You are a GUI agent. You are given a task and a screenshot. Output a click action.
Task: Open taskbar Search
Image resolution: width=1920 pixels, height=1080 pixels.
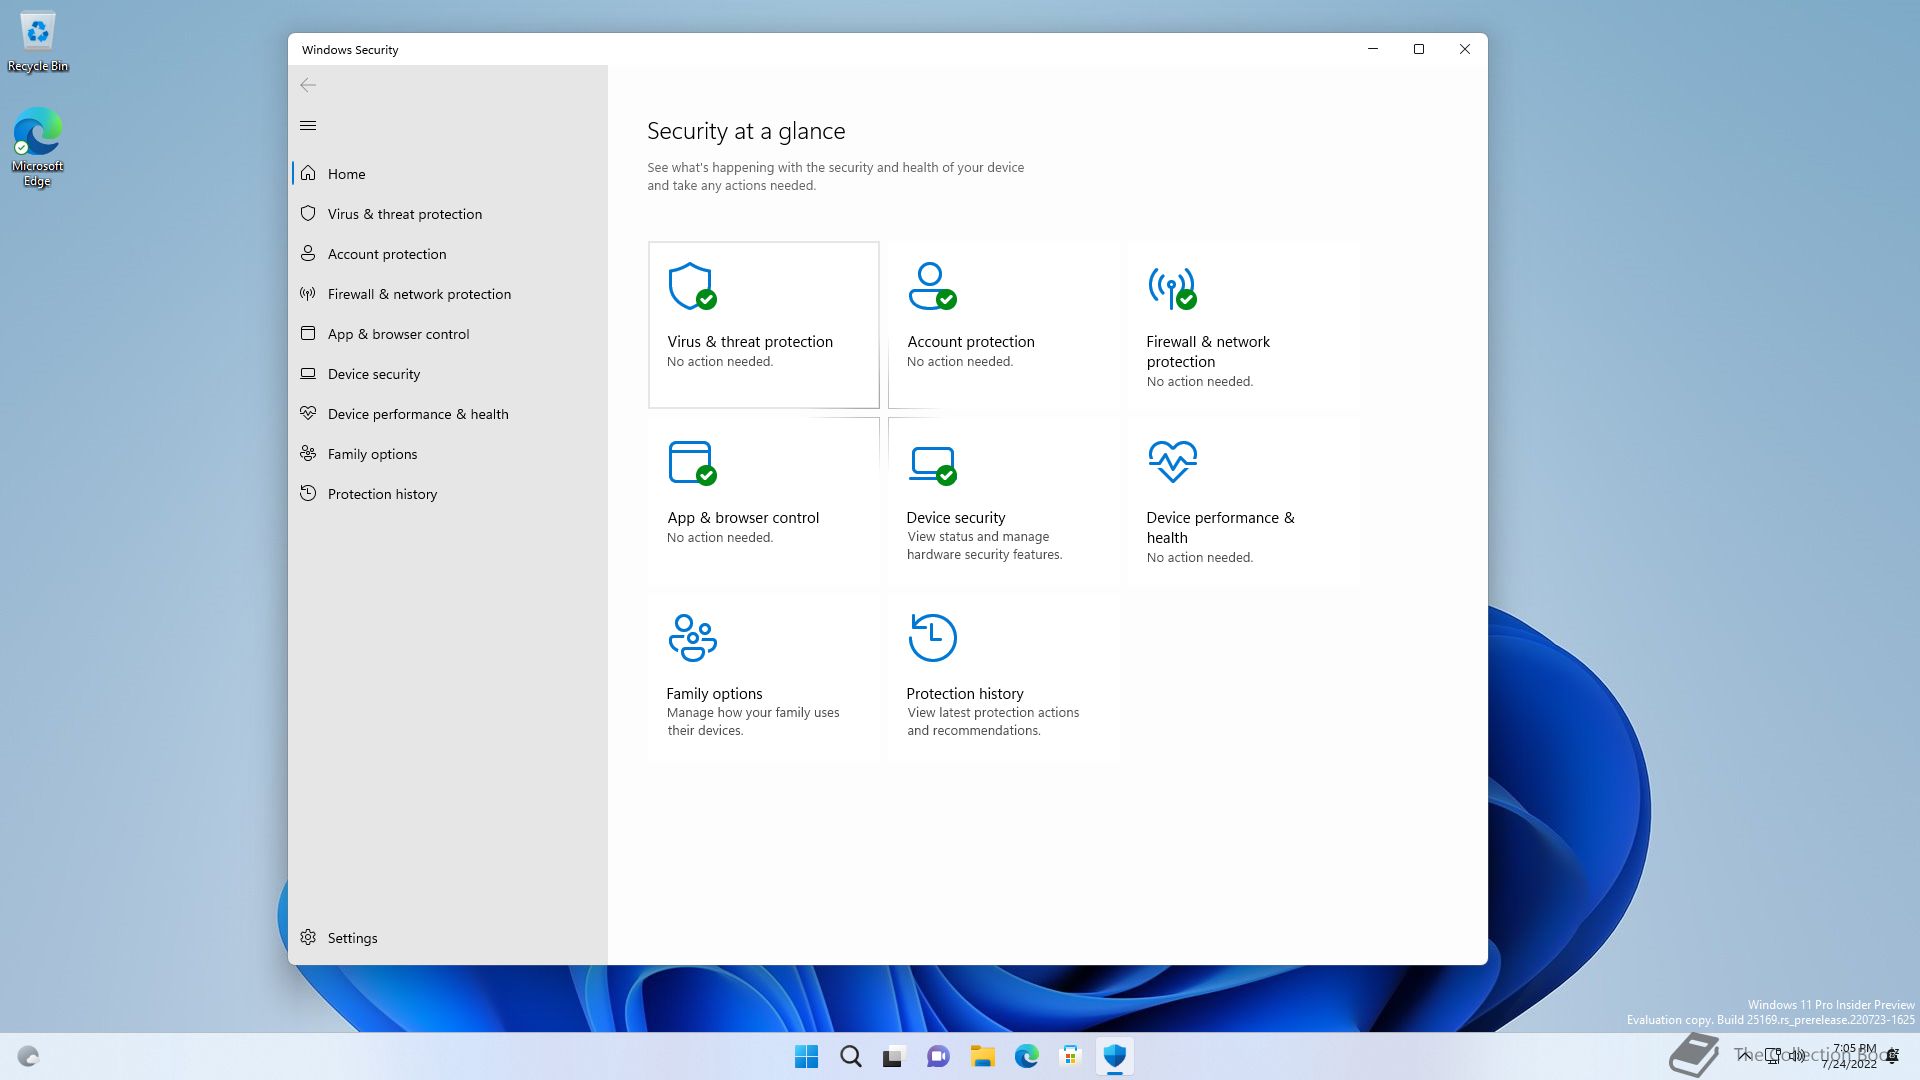850,1056
